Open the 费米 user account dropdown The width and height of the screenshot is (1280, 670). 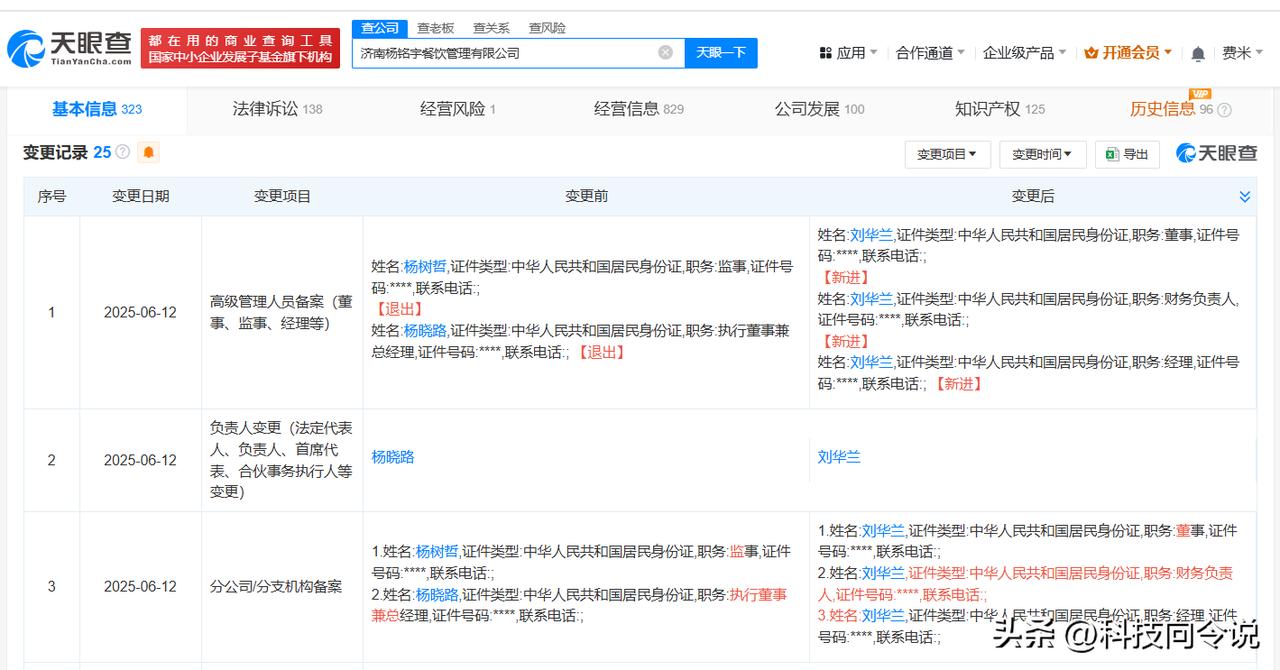click(1242, 53)
